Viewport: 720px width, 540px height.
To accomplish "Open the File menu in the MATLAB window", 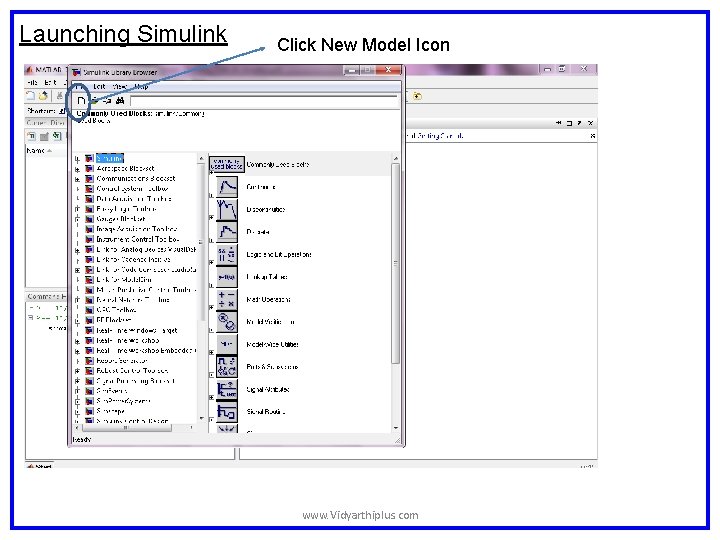I will click(x=32, y=83).
